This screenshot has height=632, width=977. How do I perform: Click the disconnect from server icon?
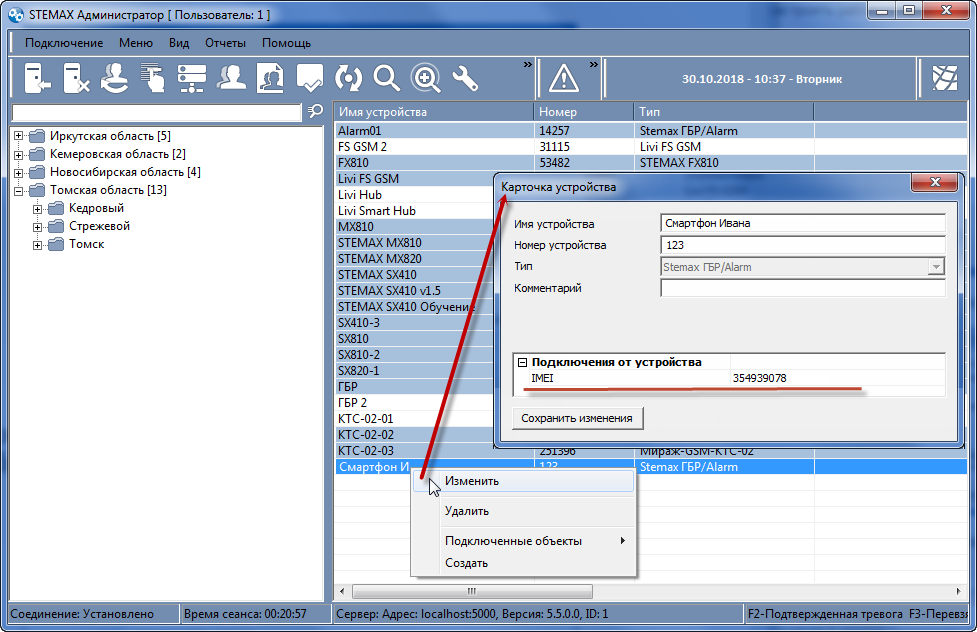[76, 79]
